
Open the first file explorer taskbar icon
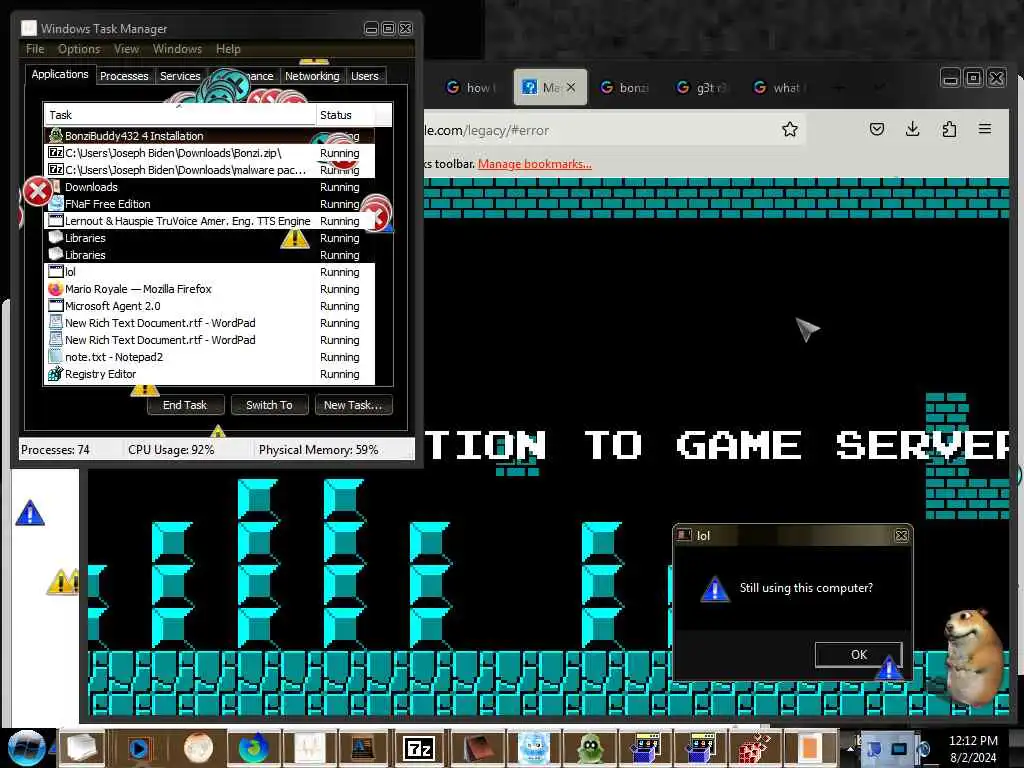tap(82, 748)
